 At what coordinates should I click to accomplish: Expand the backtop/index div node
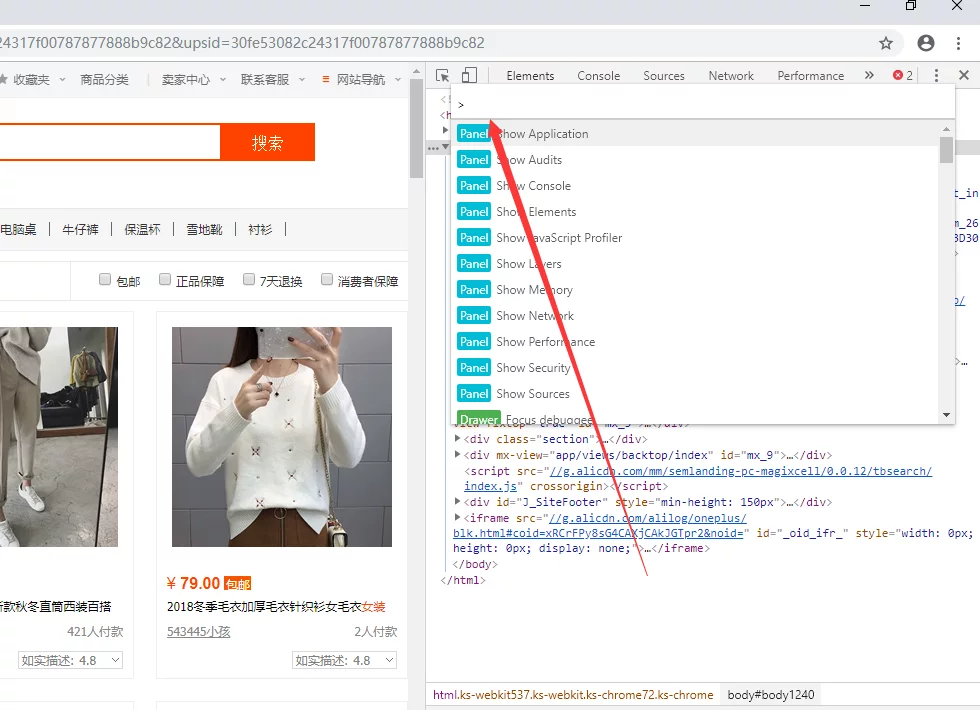coord(458,454)
